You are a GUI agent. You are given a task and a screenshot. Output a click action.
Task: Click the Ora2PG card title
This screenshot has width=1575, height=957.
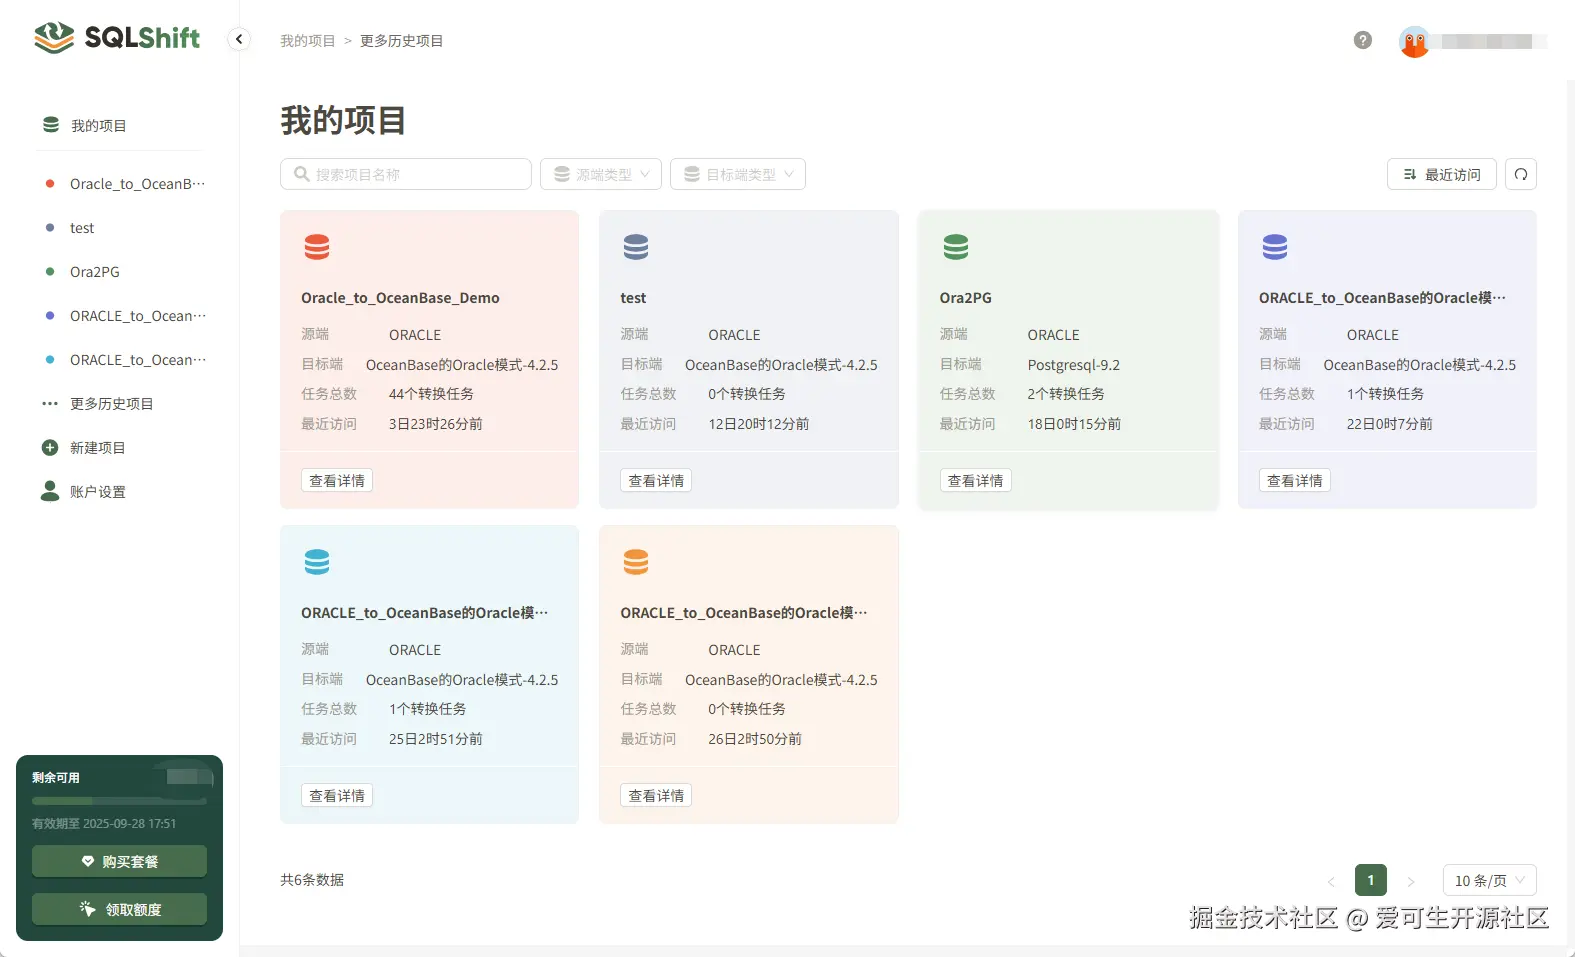pos(966,298)
